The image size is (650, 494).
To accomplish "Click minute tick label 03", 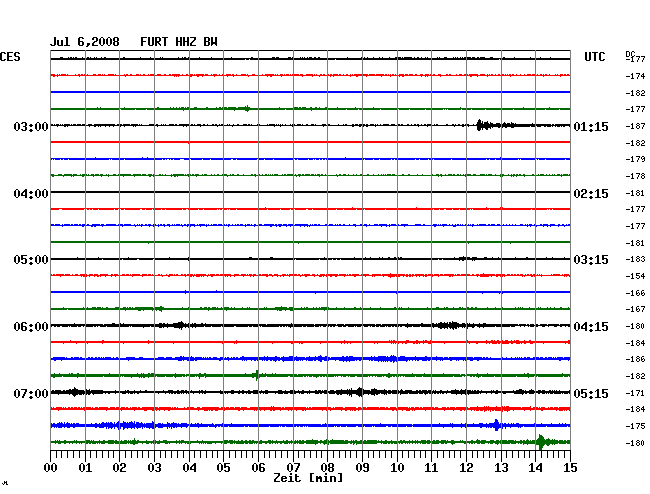I will 154,468.
